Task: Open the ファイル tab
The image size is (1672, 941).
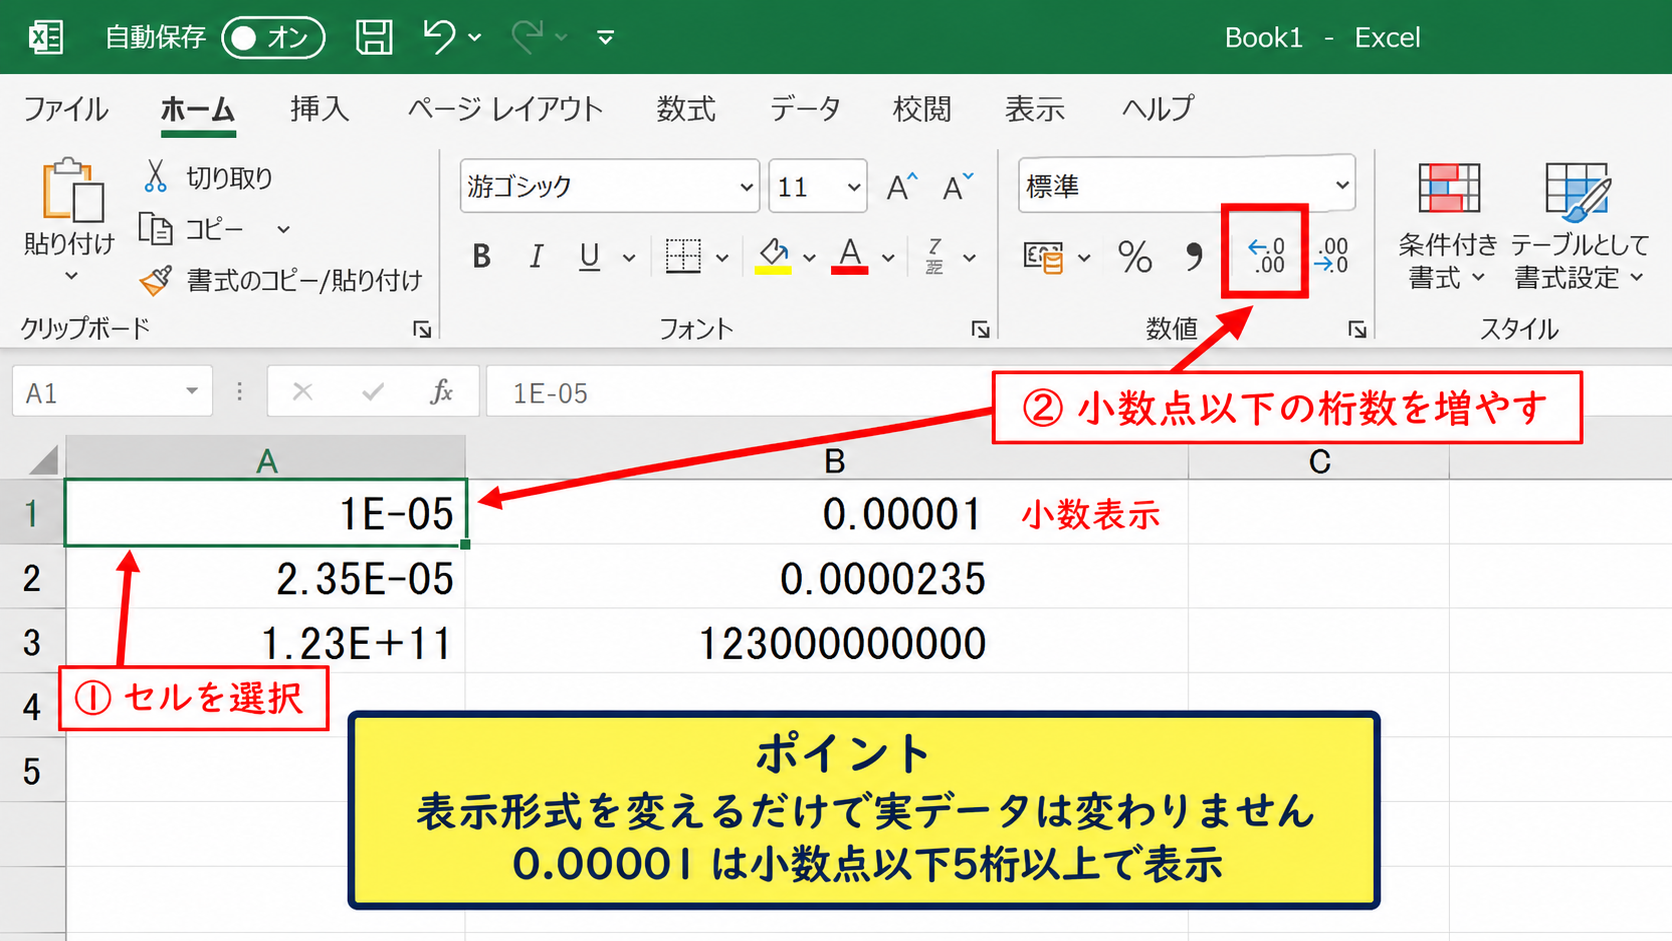Action: pyautogui.click(x=65, y=109)
